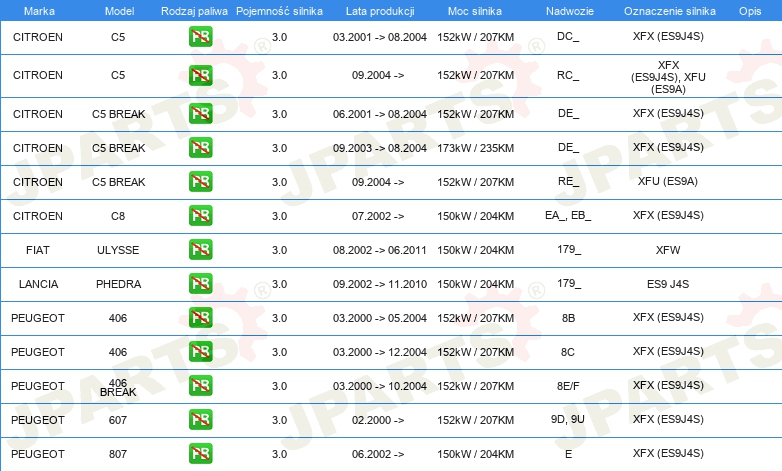Click fuel icon in PEUGEOT 406 8C row
782x471 pixels.
click(x=200, y=351)
